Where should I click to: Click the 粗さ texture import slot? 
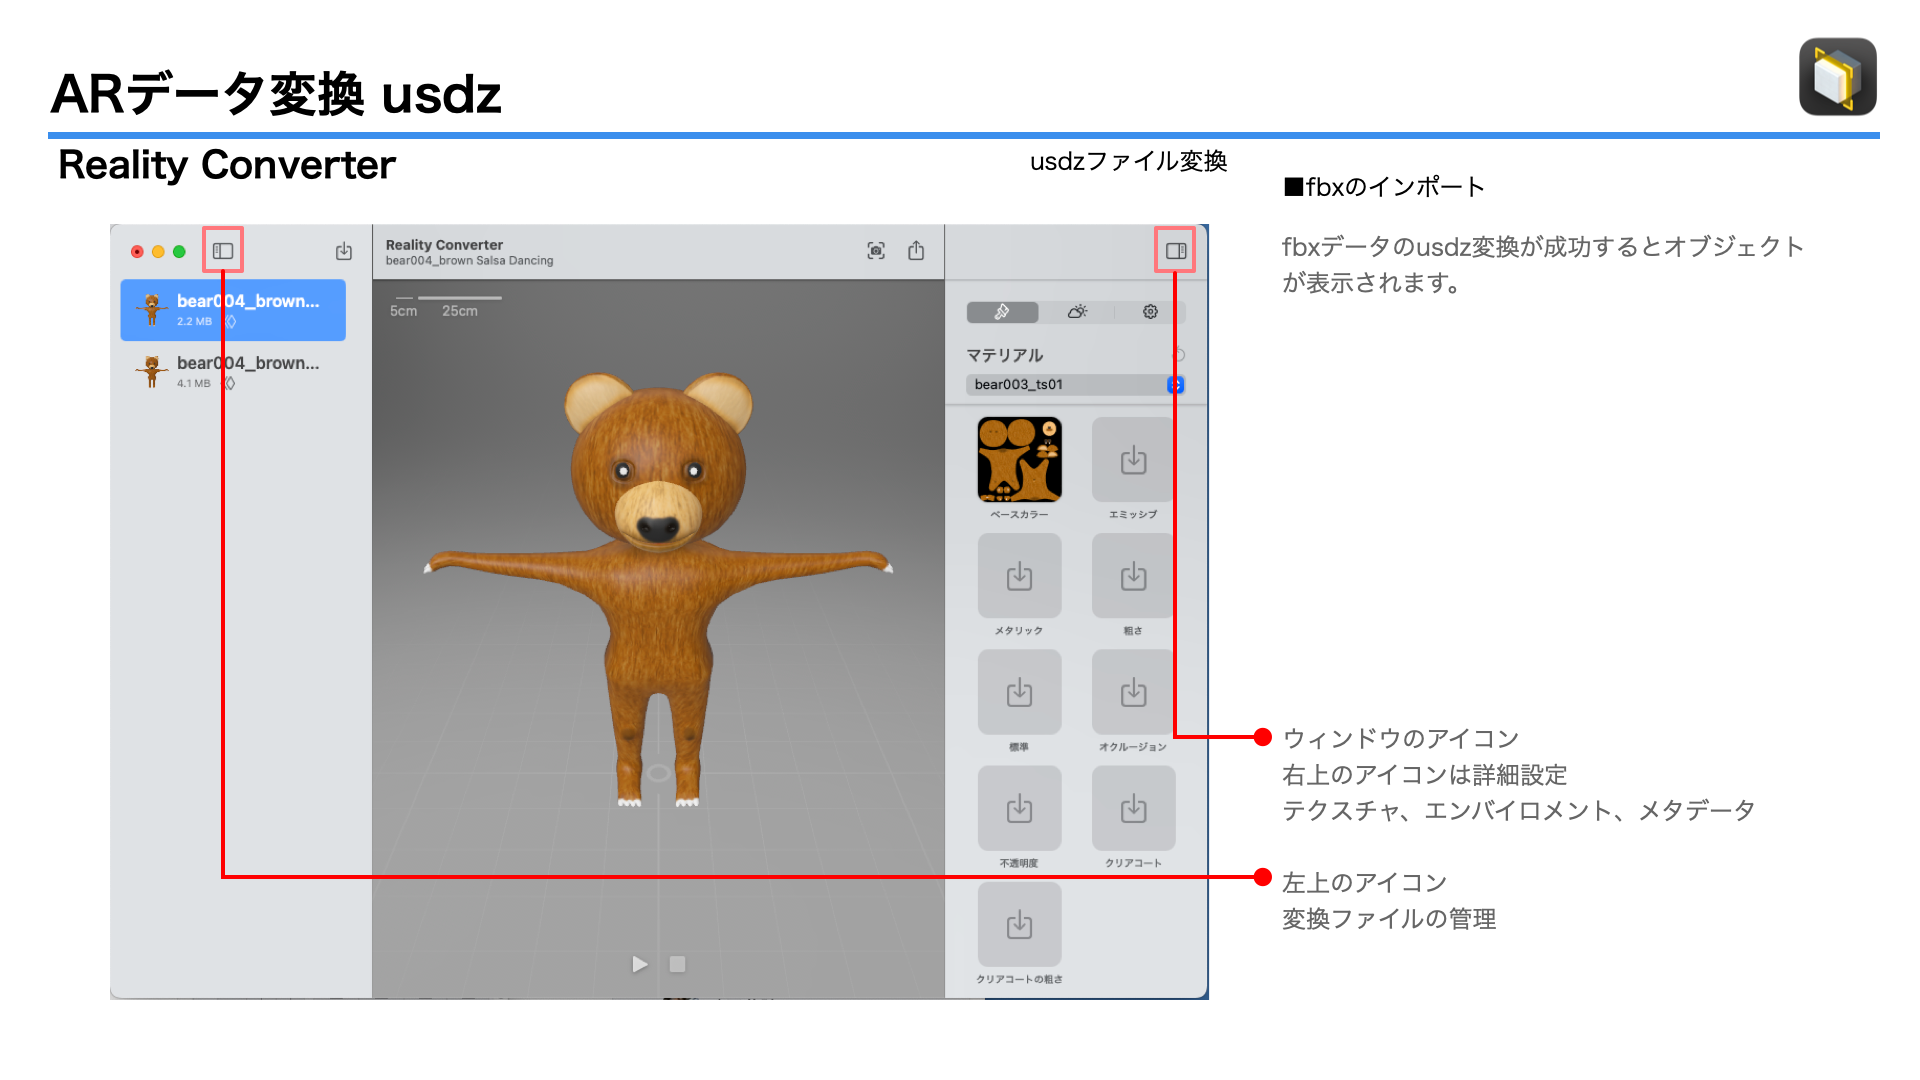1133,576
